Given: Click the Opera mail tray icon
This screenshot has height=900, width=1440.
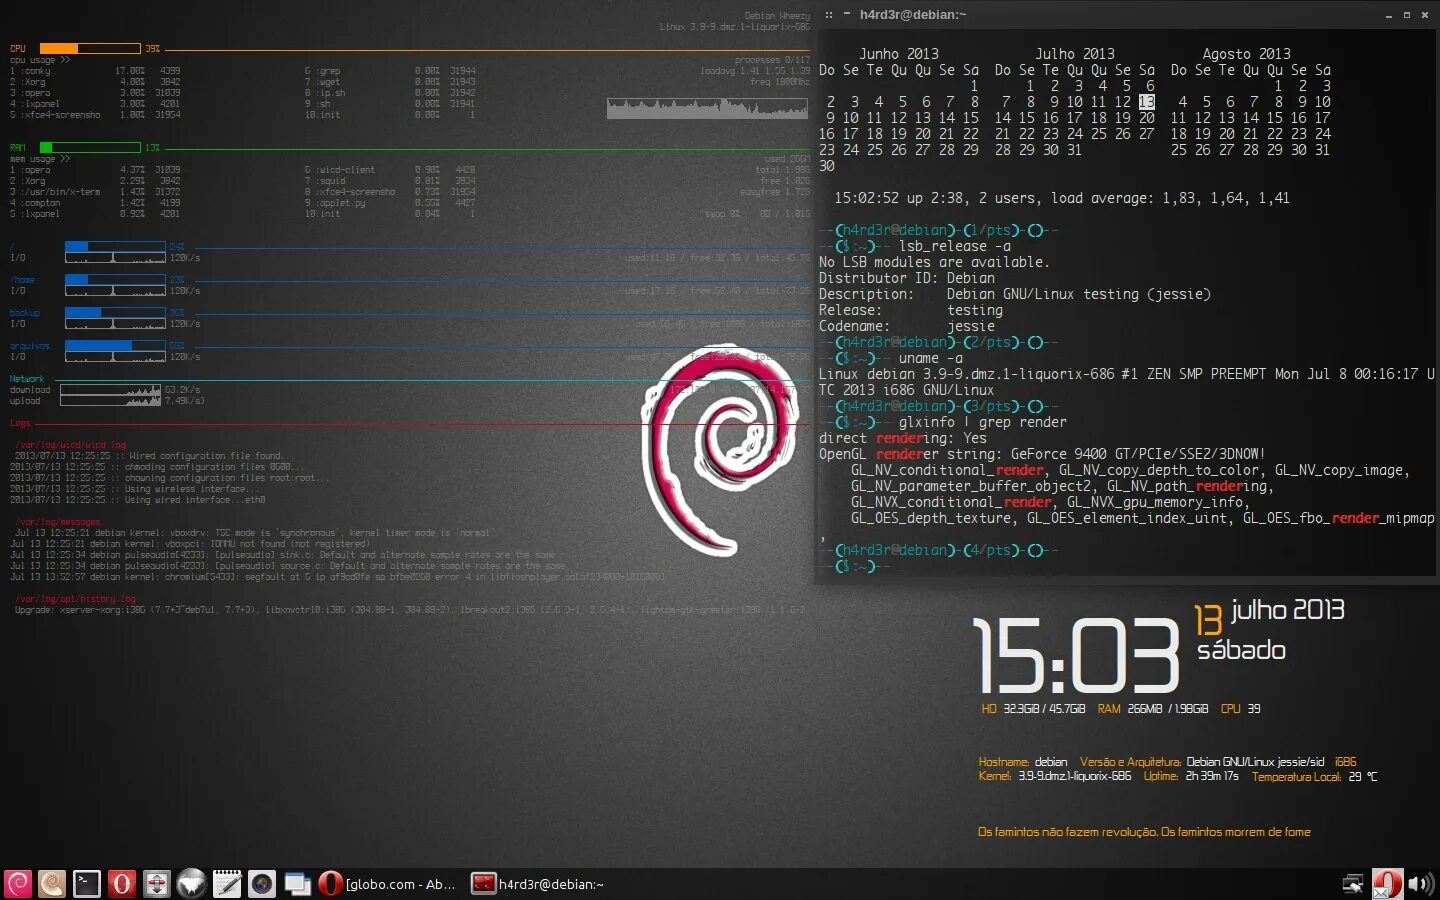Looking at the screenshot, I should tap(1386, 884).
